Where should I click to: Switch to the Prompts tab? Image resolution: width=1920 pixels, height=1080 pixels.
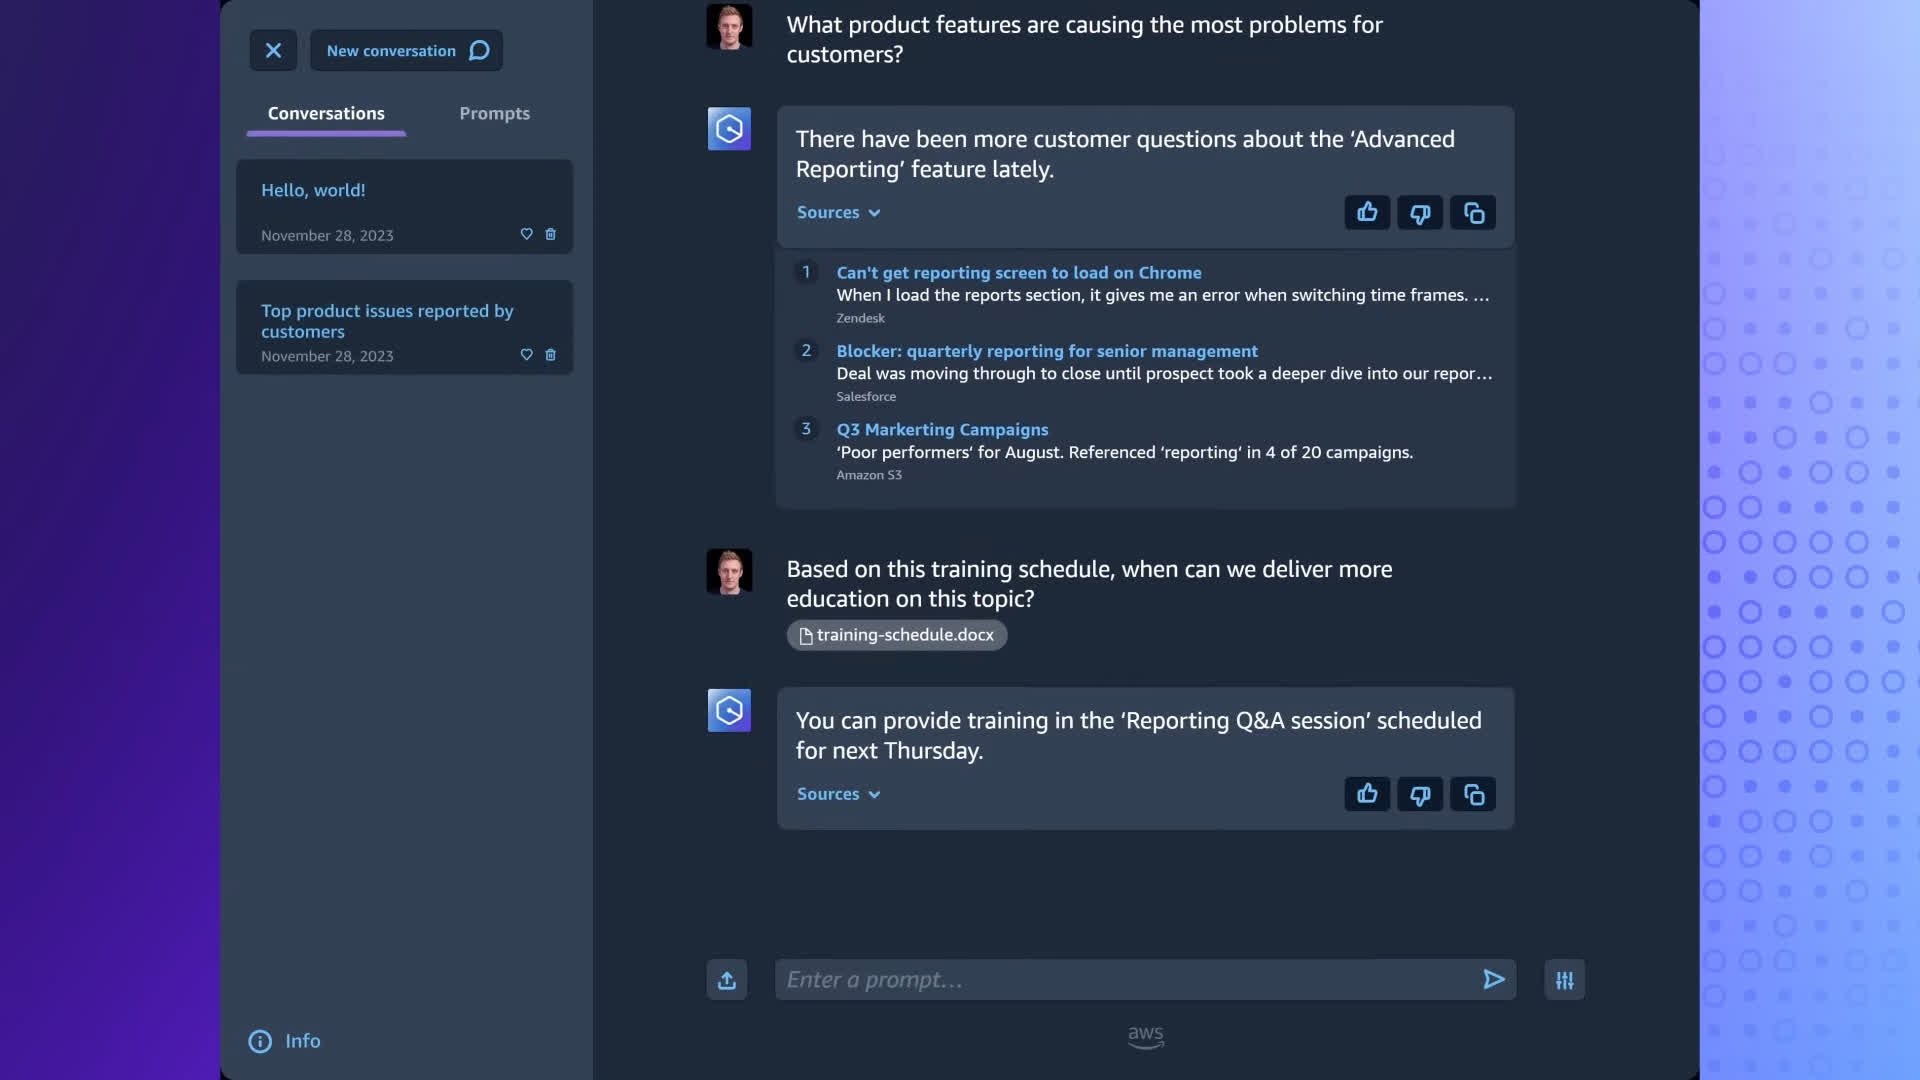(x=494, y=113)
